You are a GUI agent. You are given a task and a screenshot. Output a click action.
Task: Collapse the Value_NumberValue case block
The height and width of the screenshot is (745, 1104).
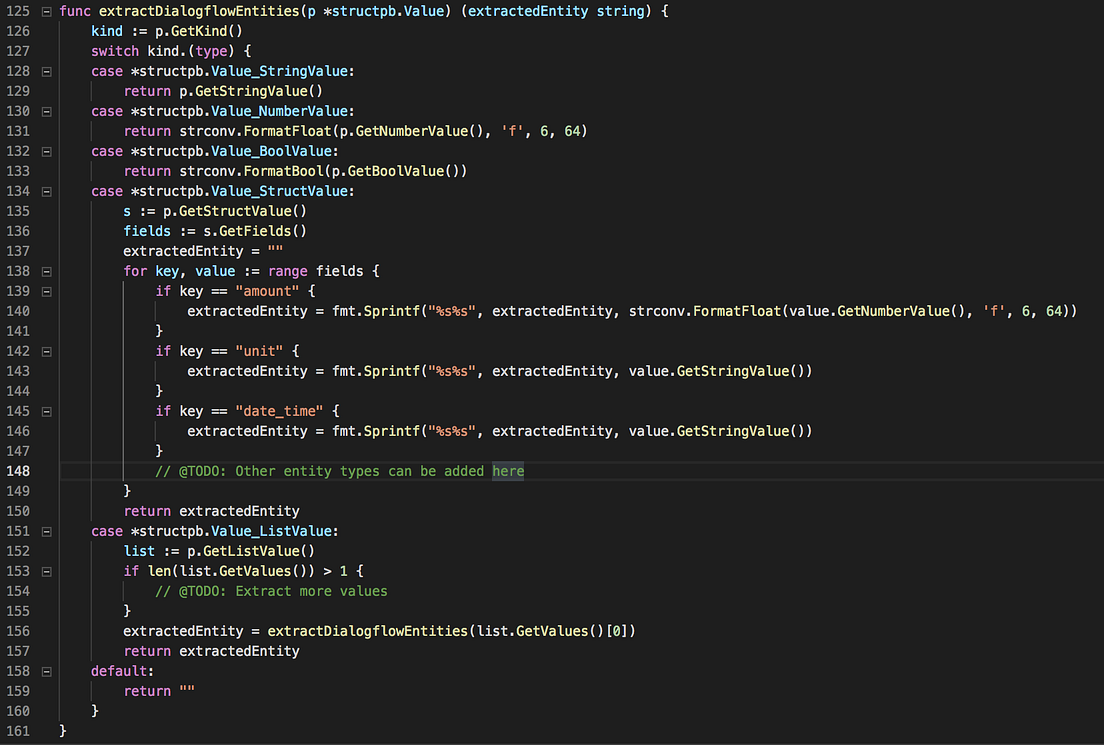[46, 111]
